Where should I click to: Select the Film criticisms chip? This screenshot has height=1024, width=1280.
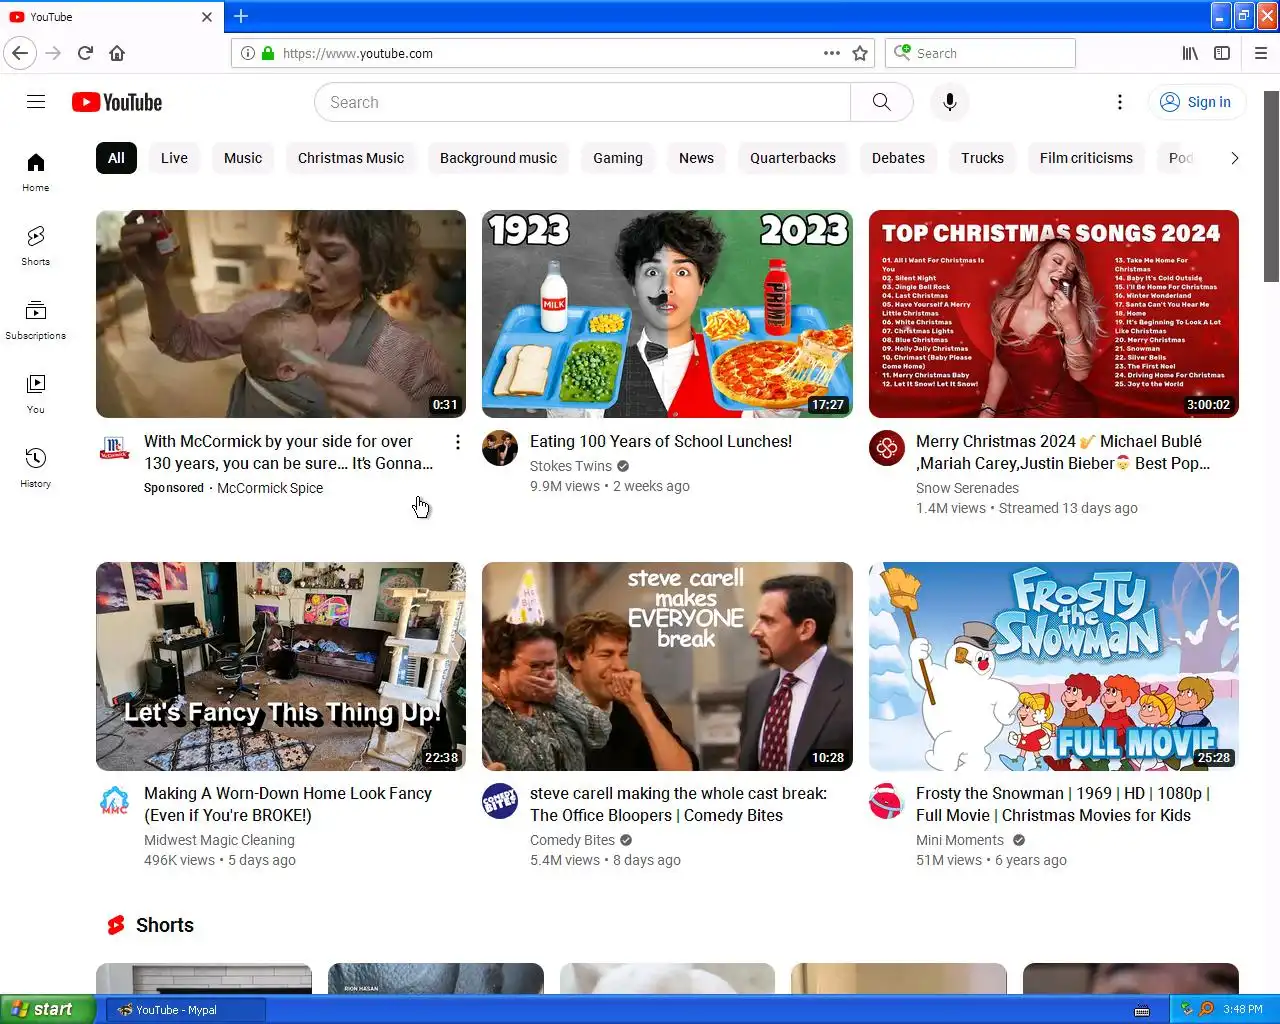(1086, 158)
